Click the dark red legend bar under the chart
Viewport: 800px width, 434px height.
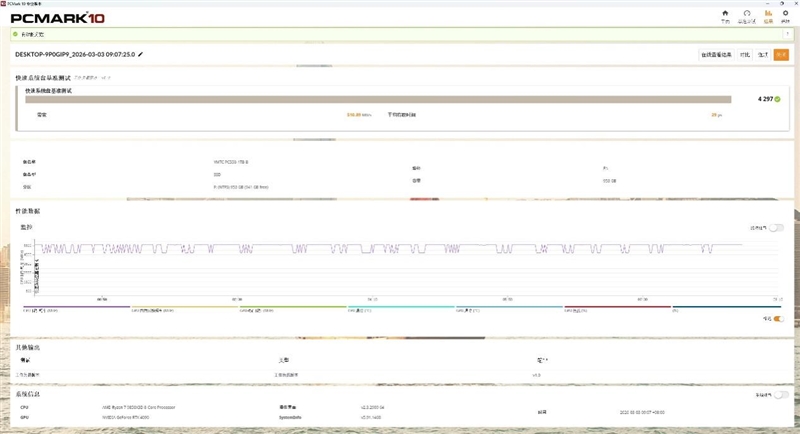coord(616,307)
